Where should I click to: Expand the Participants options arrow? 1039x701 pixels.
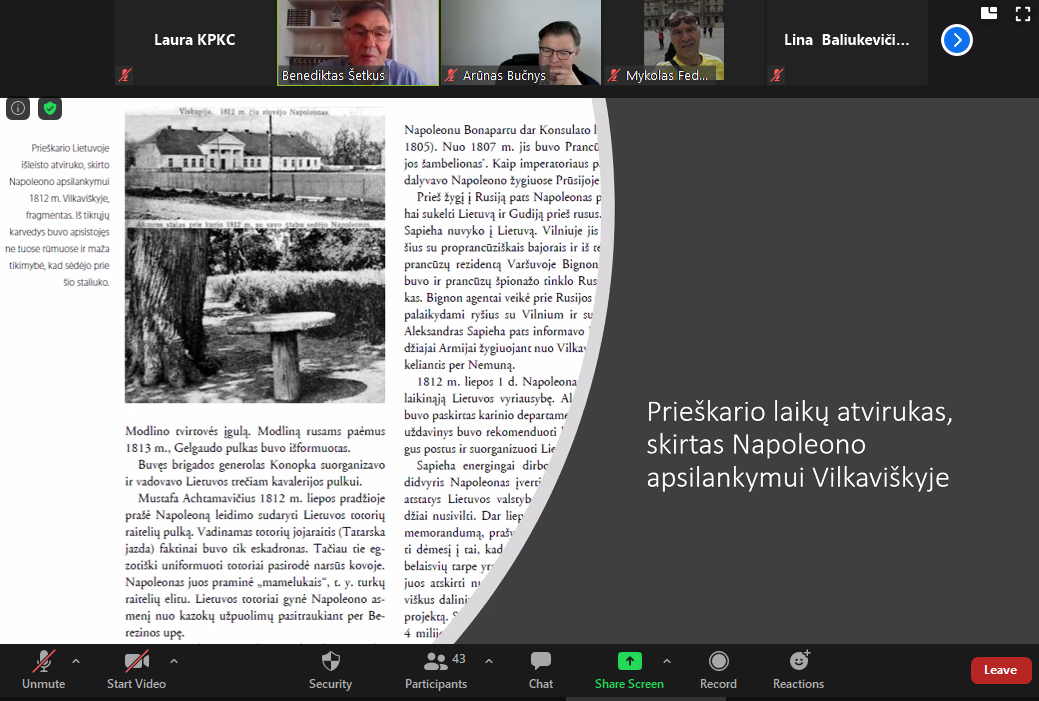point(489,660)
